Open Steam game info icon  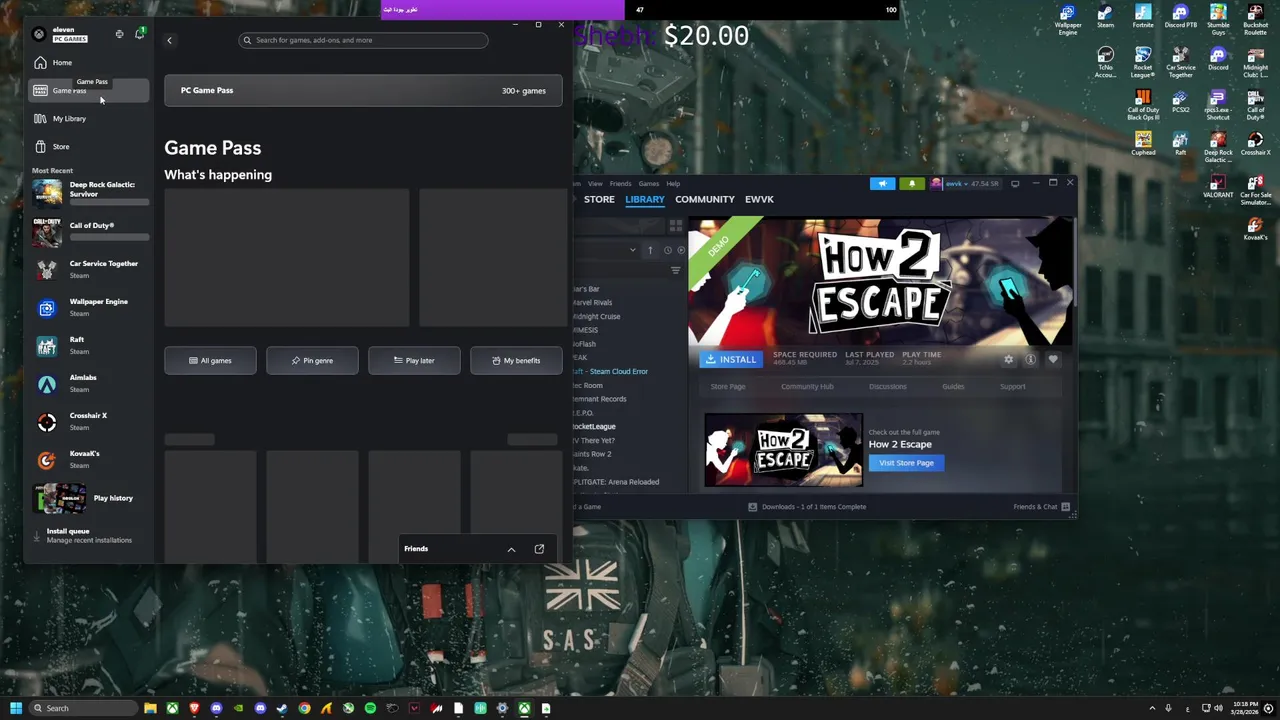pyautogui.click(x=1030, y=359)
